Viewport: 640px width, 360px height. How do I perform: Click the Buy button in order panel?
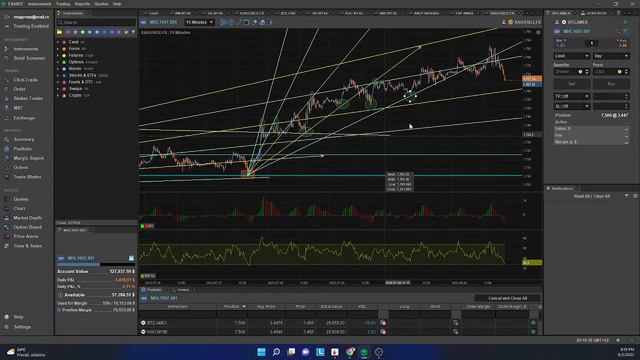[611, 84]
